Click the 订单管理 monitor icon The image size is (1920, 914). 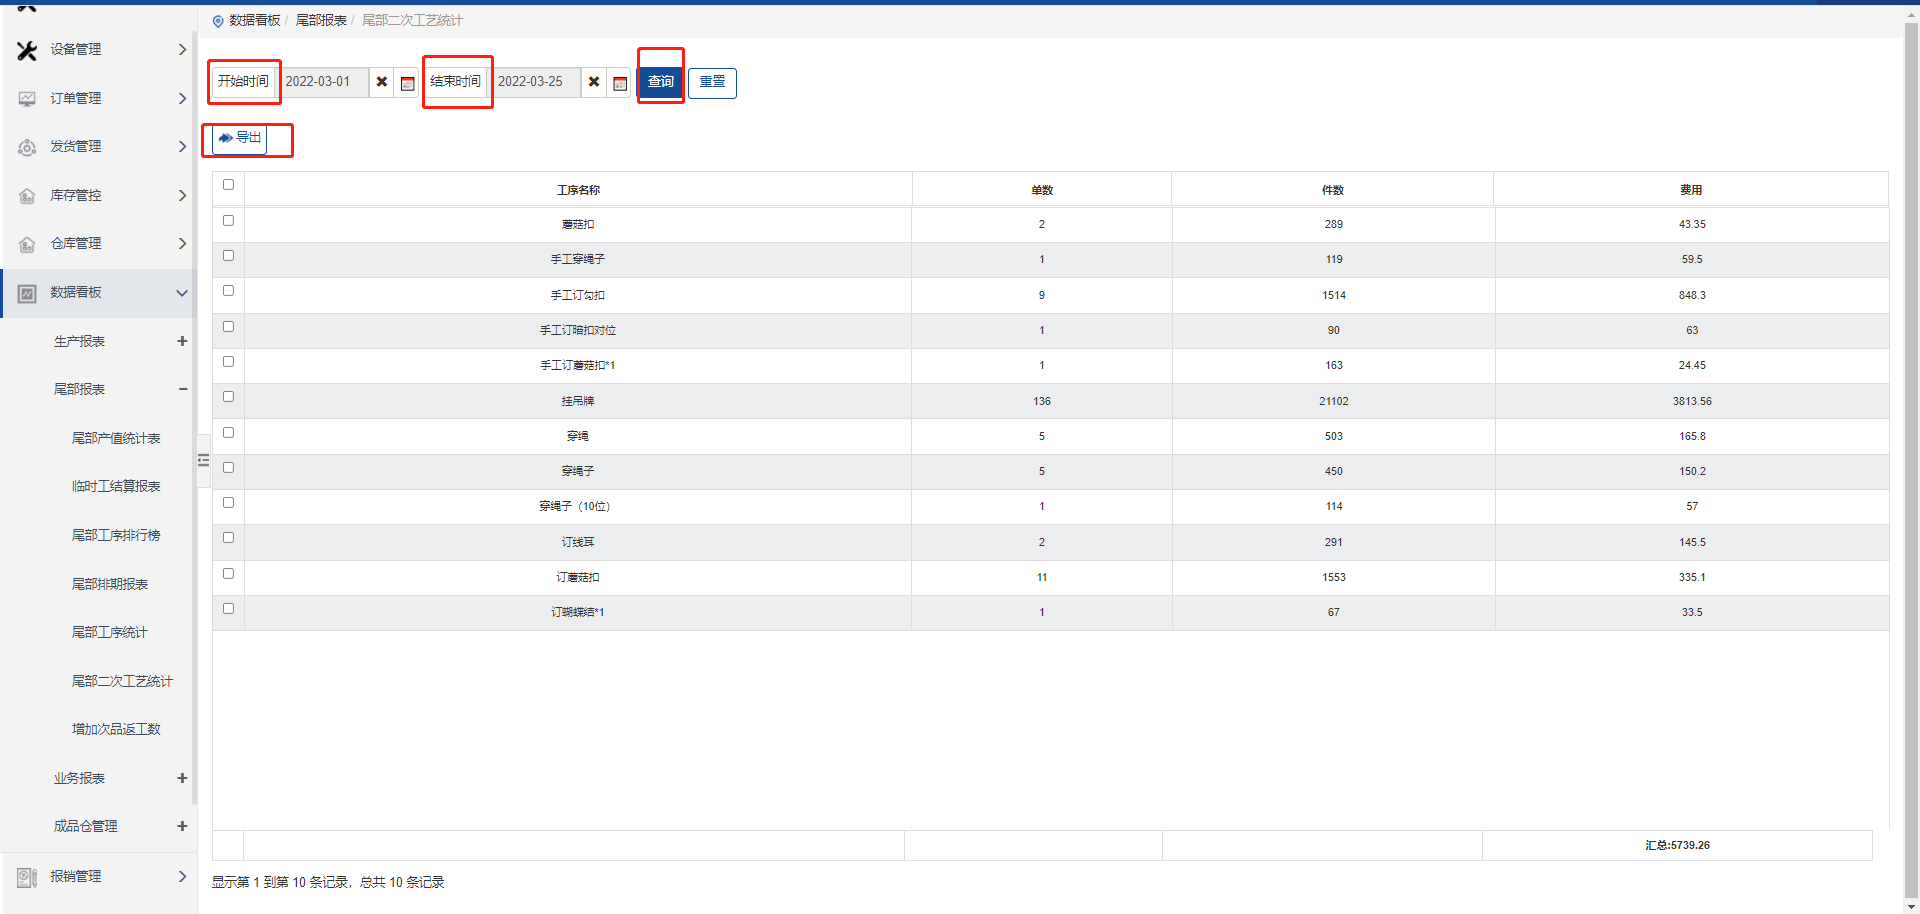(27, 98)
